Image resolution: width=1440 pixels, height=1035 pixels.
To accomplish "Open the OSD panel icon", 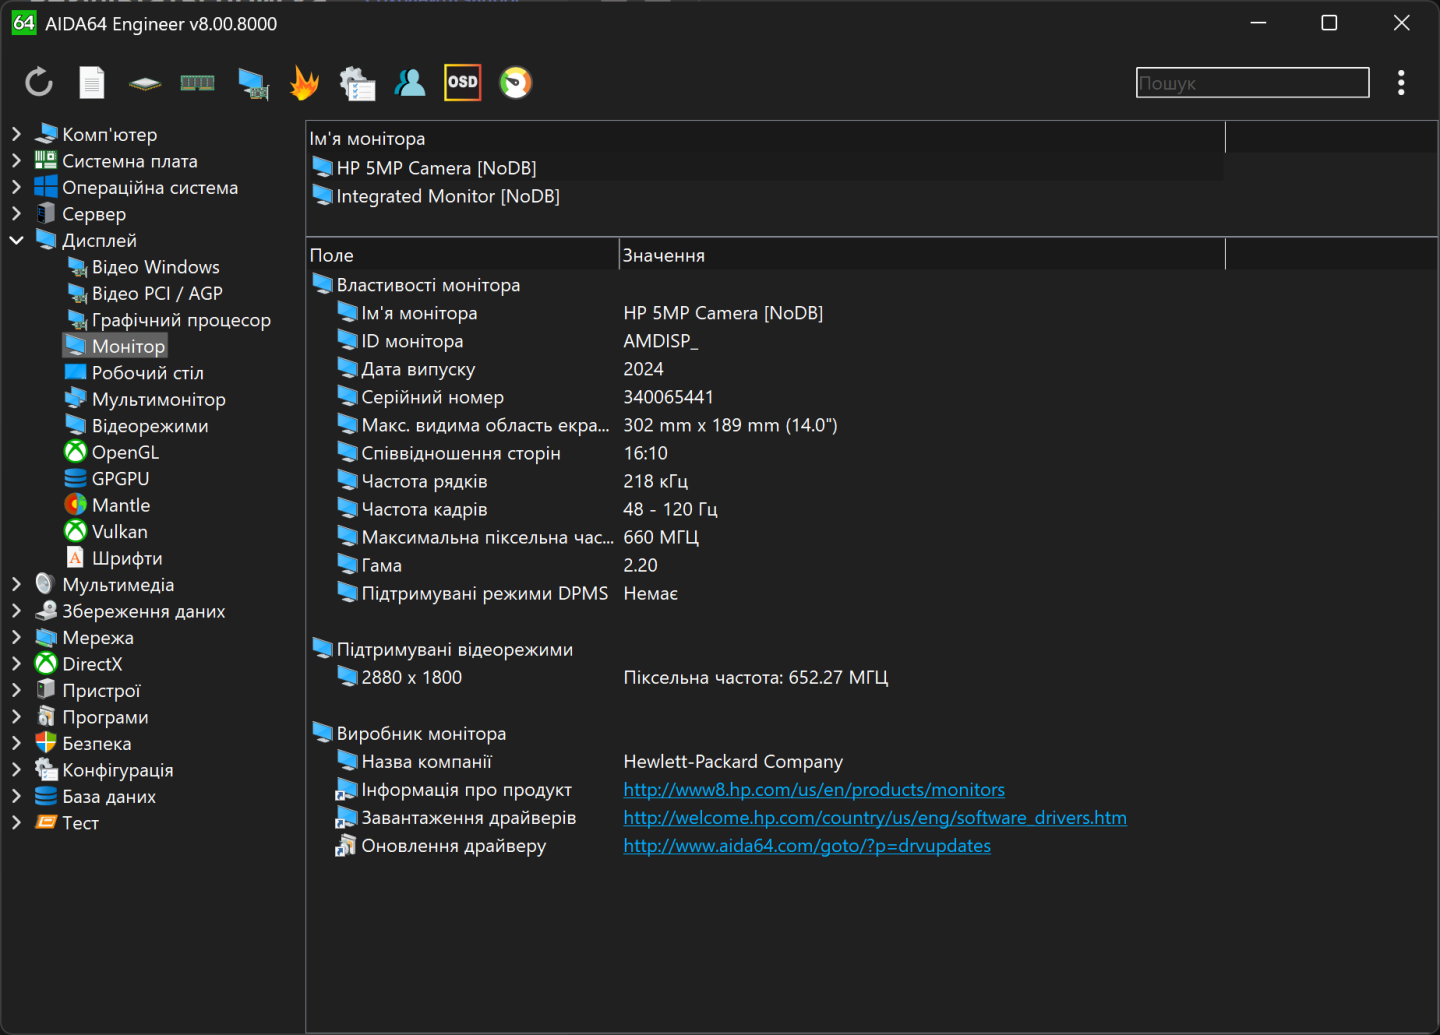I will (462, 83).
